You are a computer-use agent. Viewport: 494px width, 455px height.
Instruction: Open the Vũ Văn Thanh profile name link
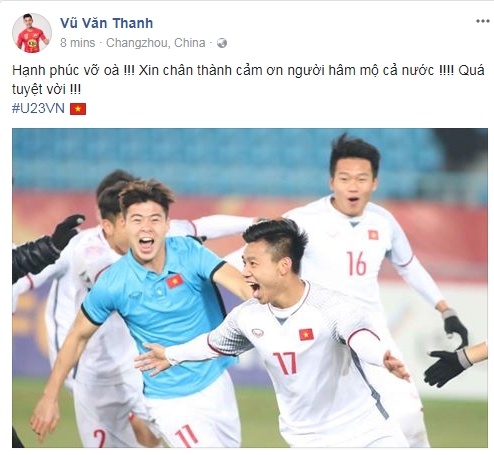(x=107, y=23)
